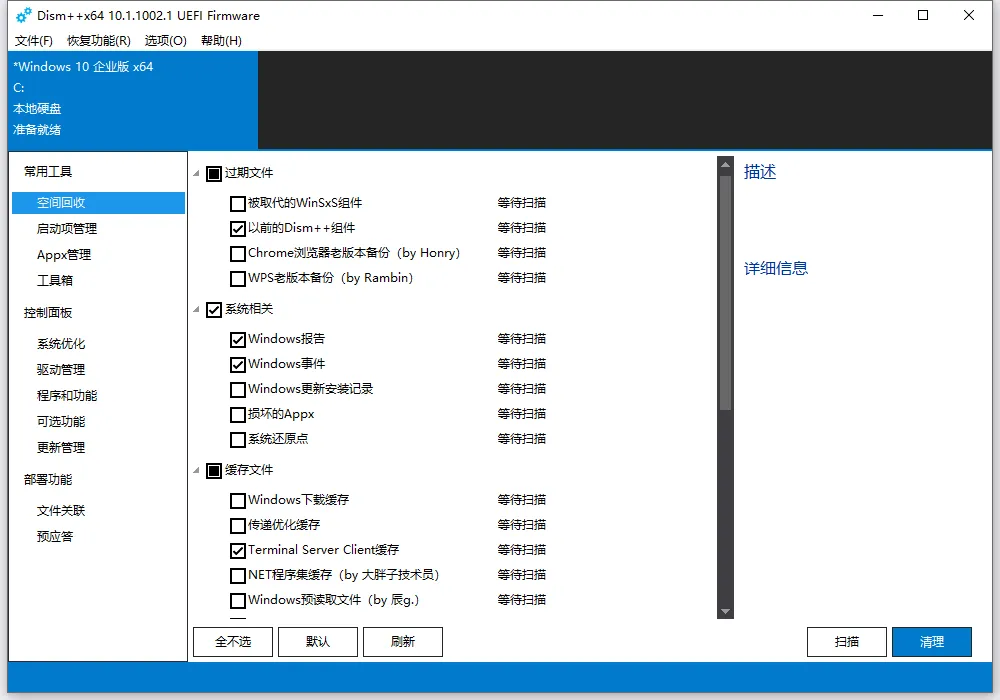
Task: Check 传递优化缓存 checkbox
Action: tap(237, 525)
